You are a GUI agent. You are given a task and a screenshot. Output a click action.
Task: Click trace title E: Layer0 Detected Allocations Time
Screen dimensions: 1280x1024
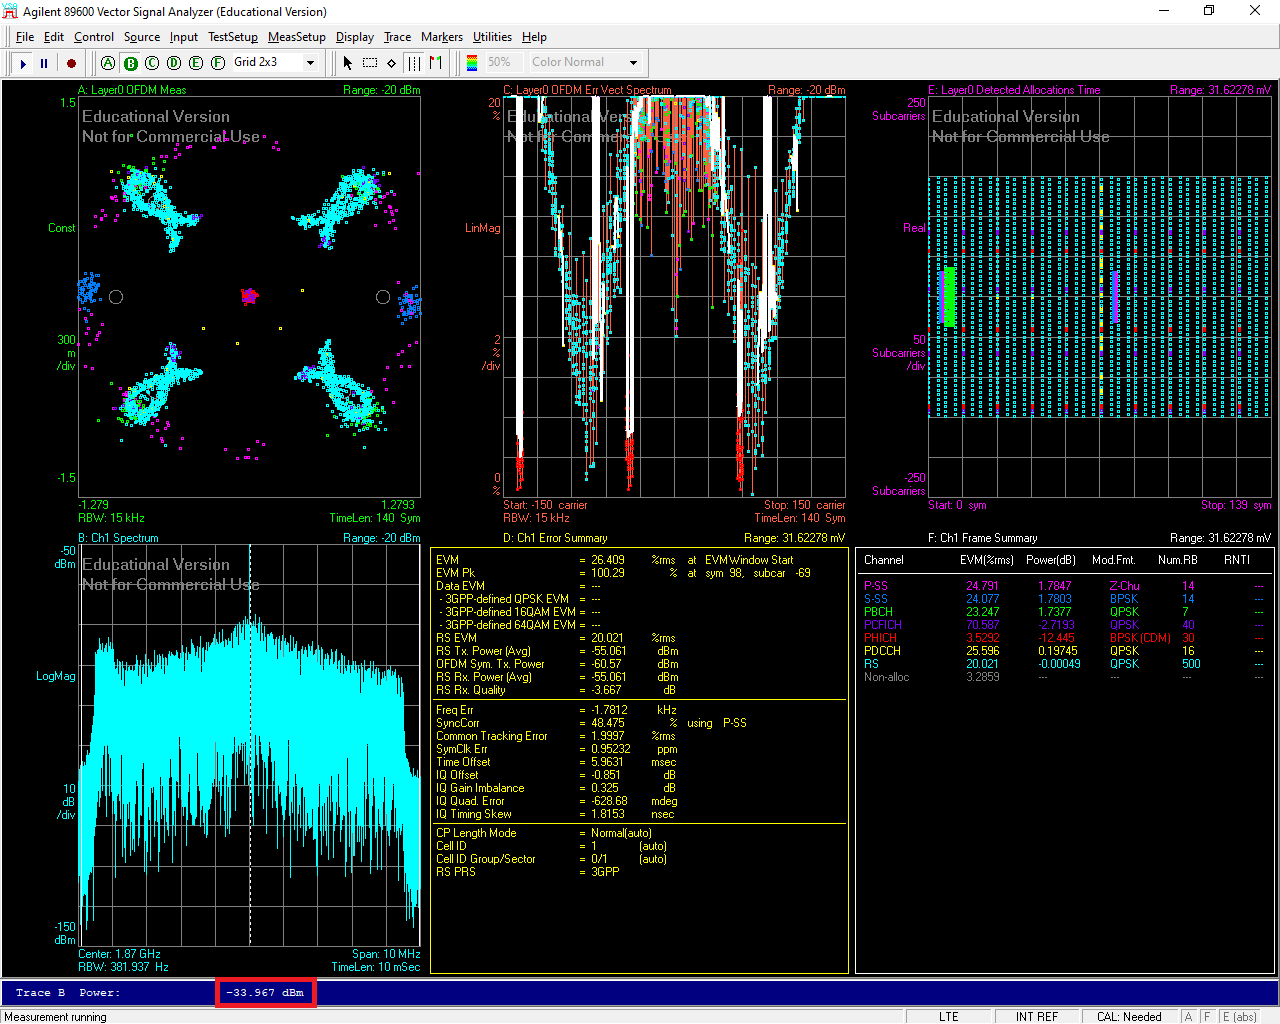tap(1014, 90)
